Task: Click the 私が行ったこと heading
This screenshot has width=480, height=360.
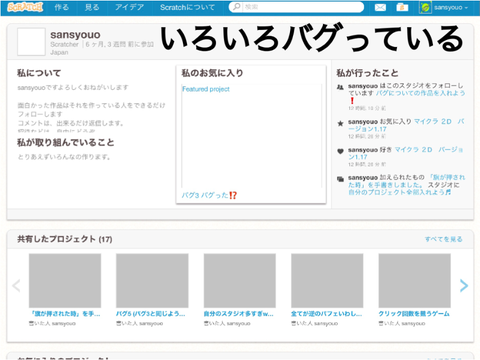Action: pos(367,73)
